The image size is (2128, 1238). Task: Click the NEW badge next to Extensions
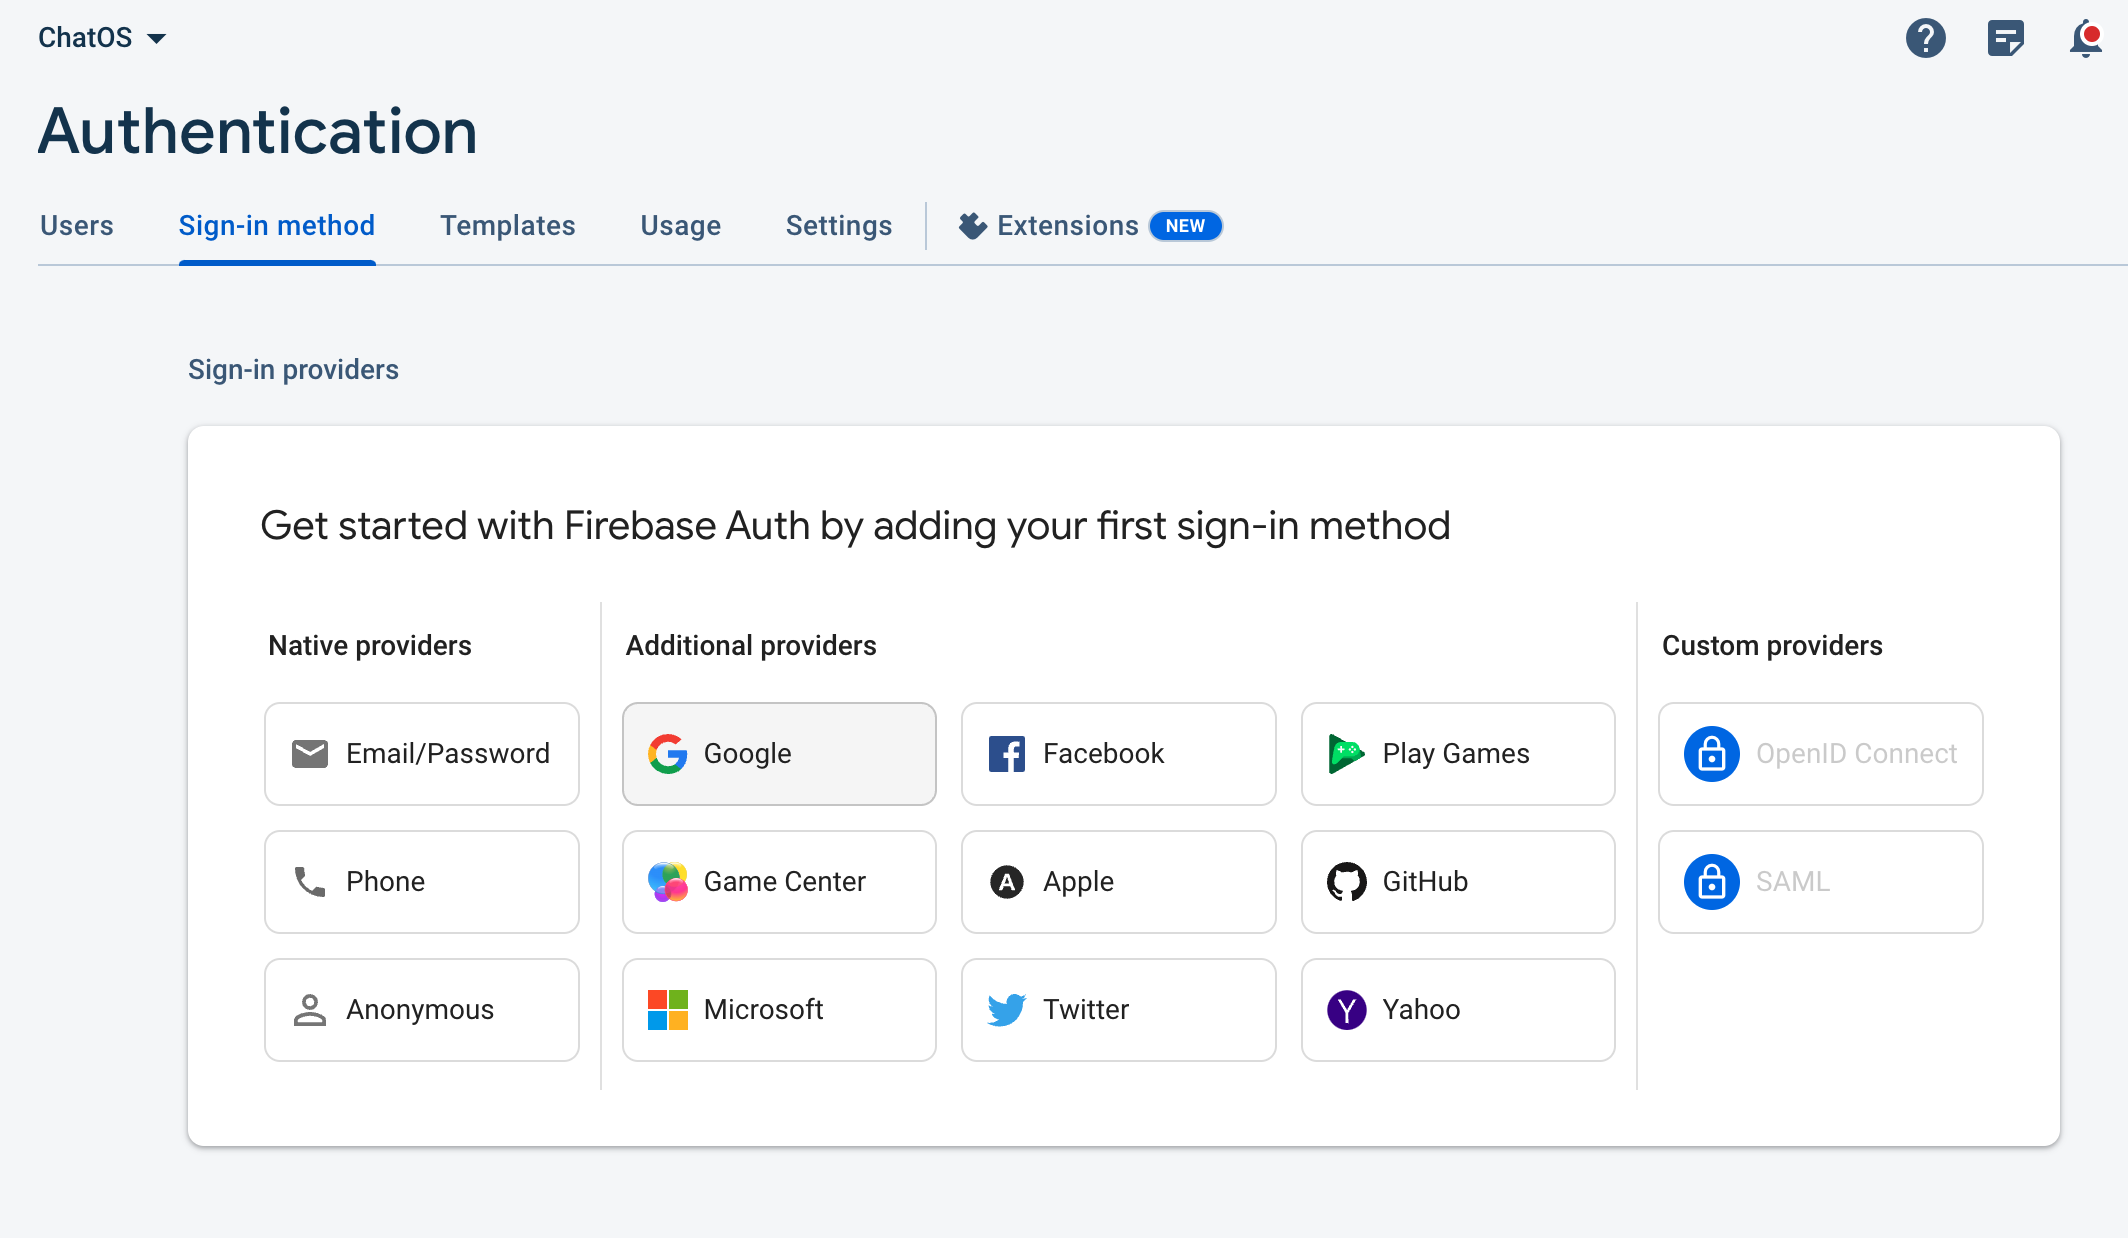1185,226
